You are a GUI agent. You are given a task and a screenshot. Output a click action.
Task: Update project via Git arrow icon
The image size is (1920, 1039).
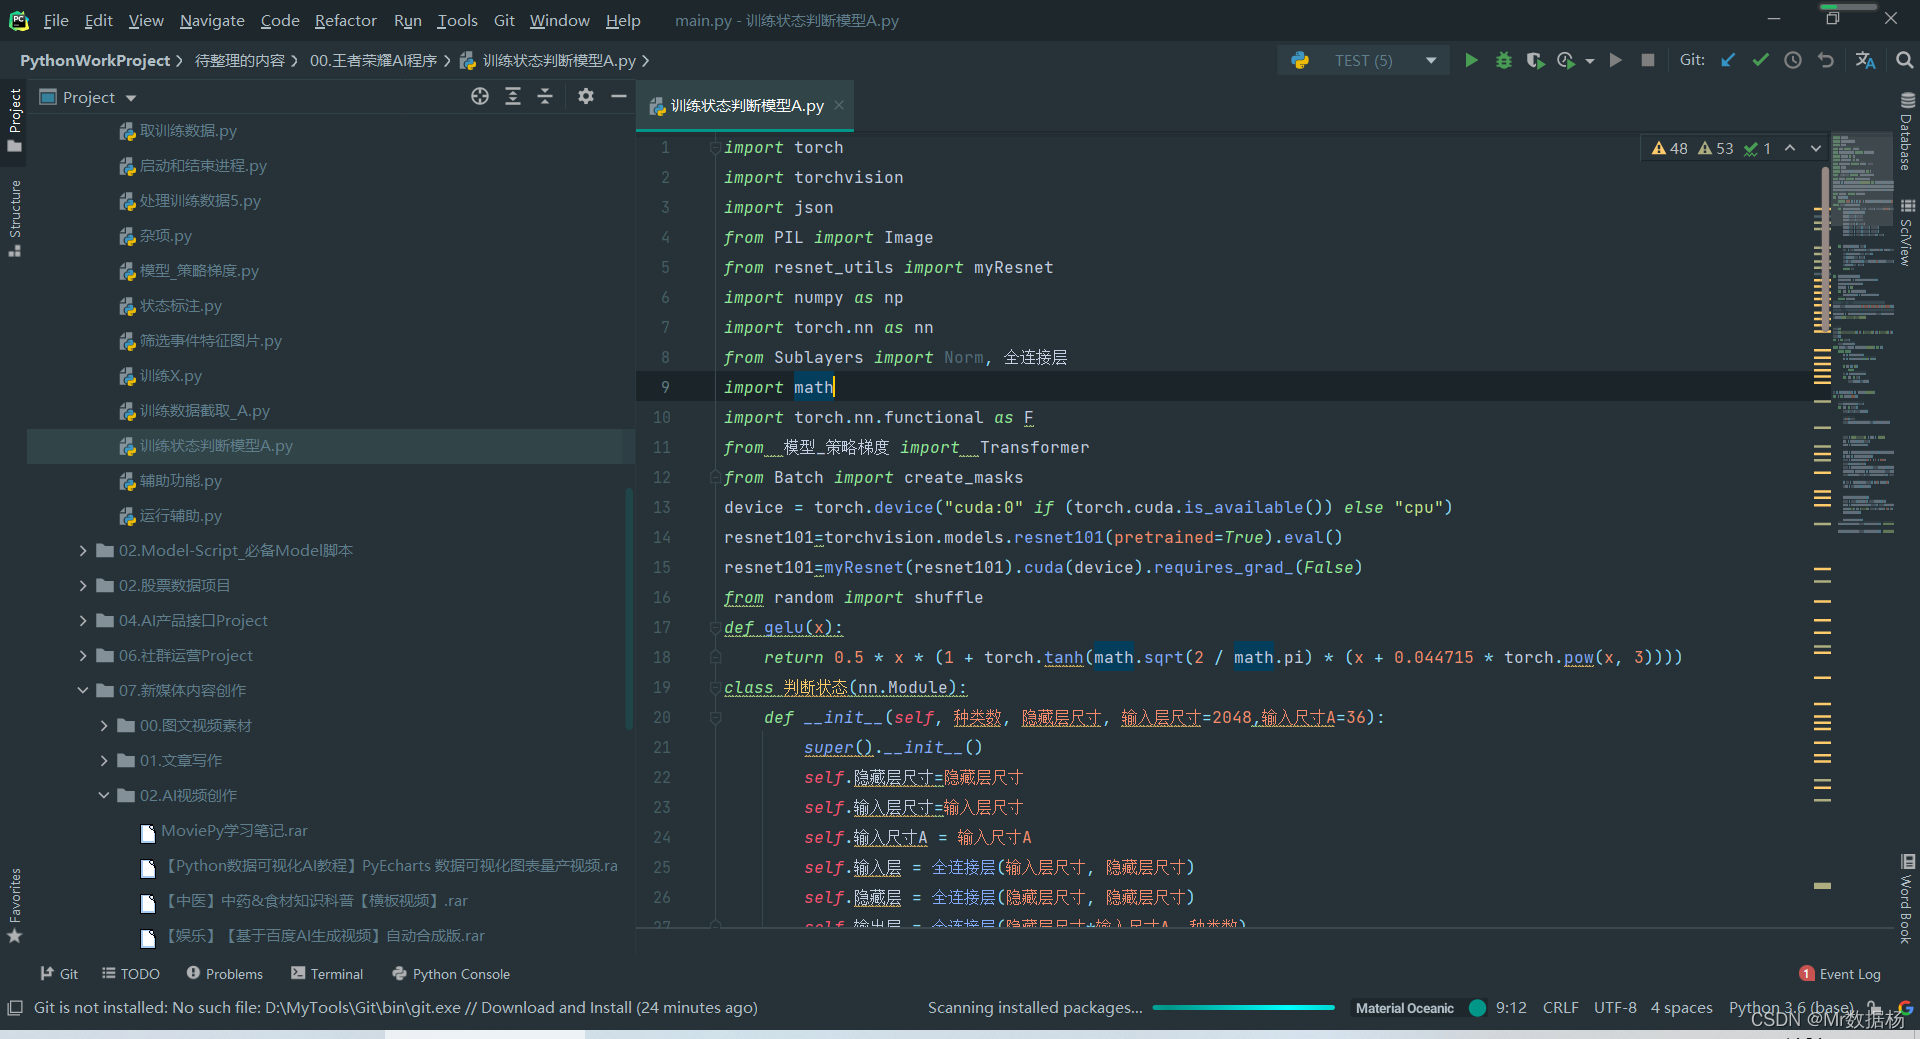1728,61
